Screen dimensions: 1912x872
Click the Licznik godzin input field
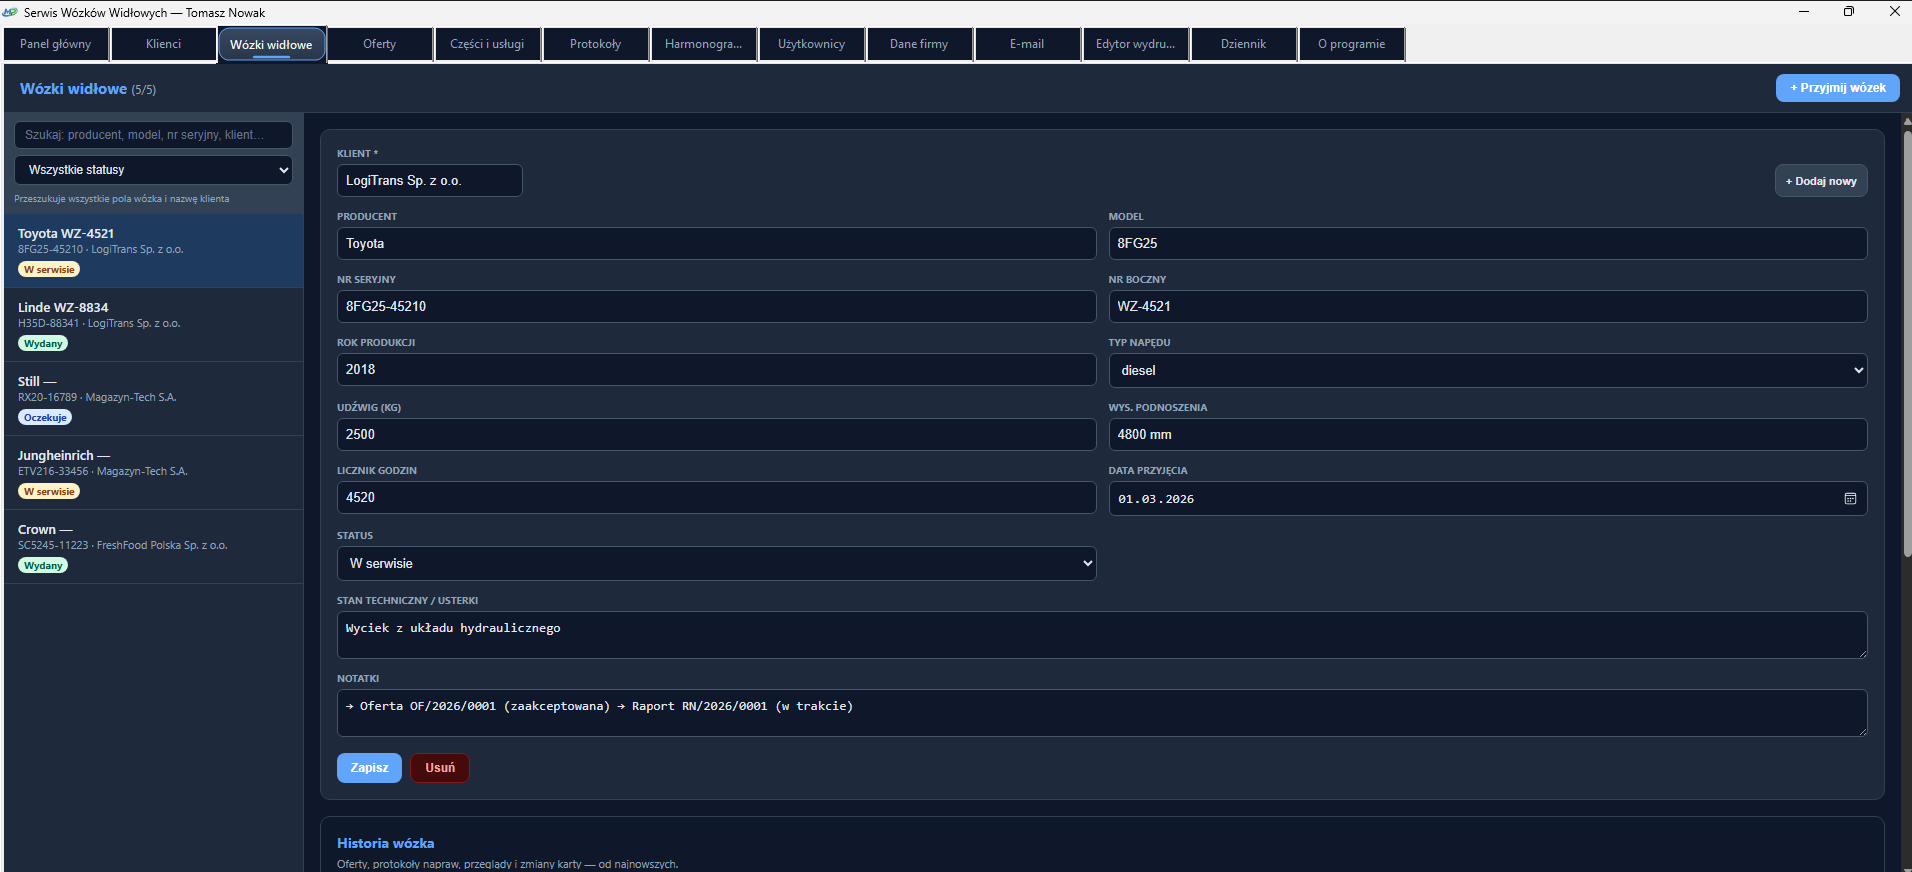pos(716,498)
